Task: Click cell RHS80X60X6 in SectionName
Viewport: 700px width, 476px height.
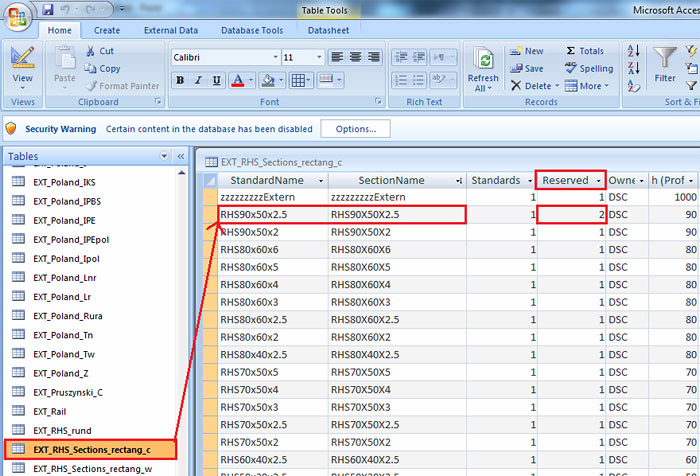Action: (397, 250)
